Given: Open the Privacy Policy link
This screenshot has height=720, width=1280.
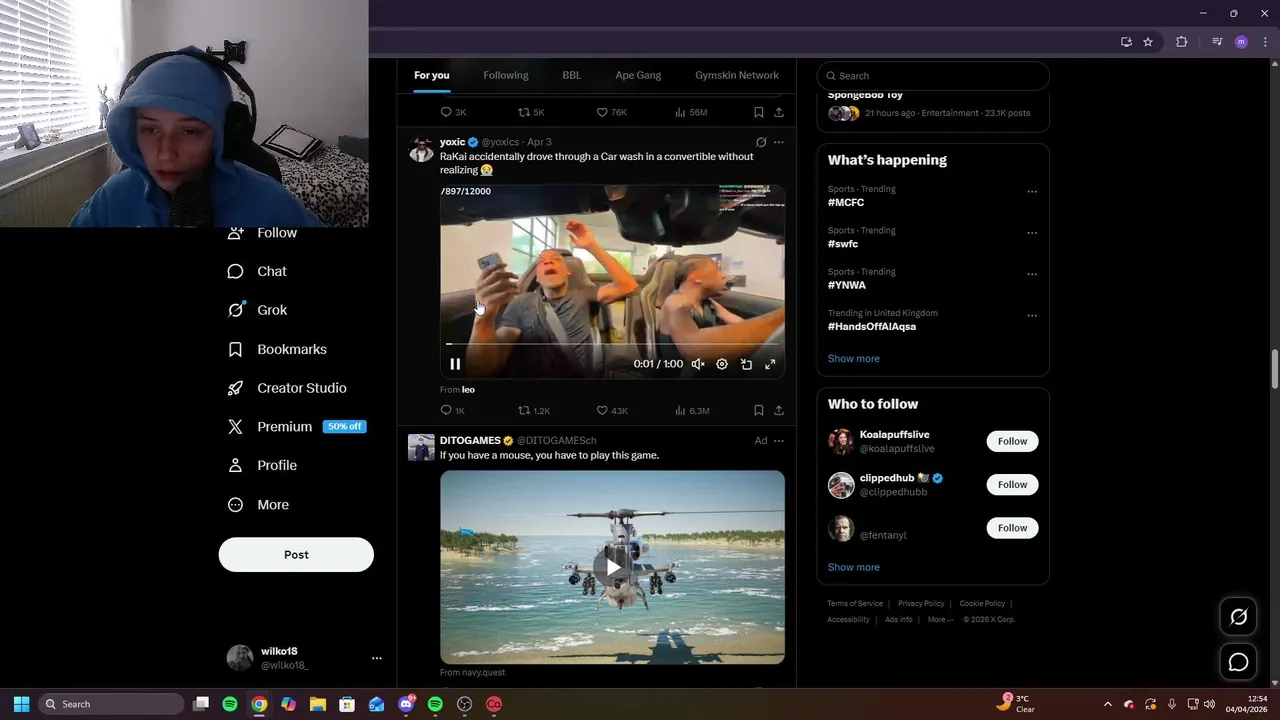Looking at the screenshot, I should click(x=921, y=604).
